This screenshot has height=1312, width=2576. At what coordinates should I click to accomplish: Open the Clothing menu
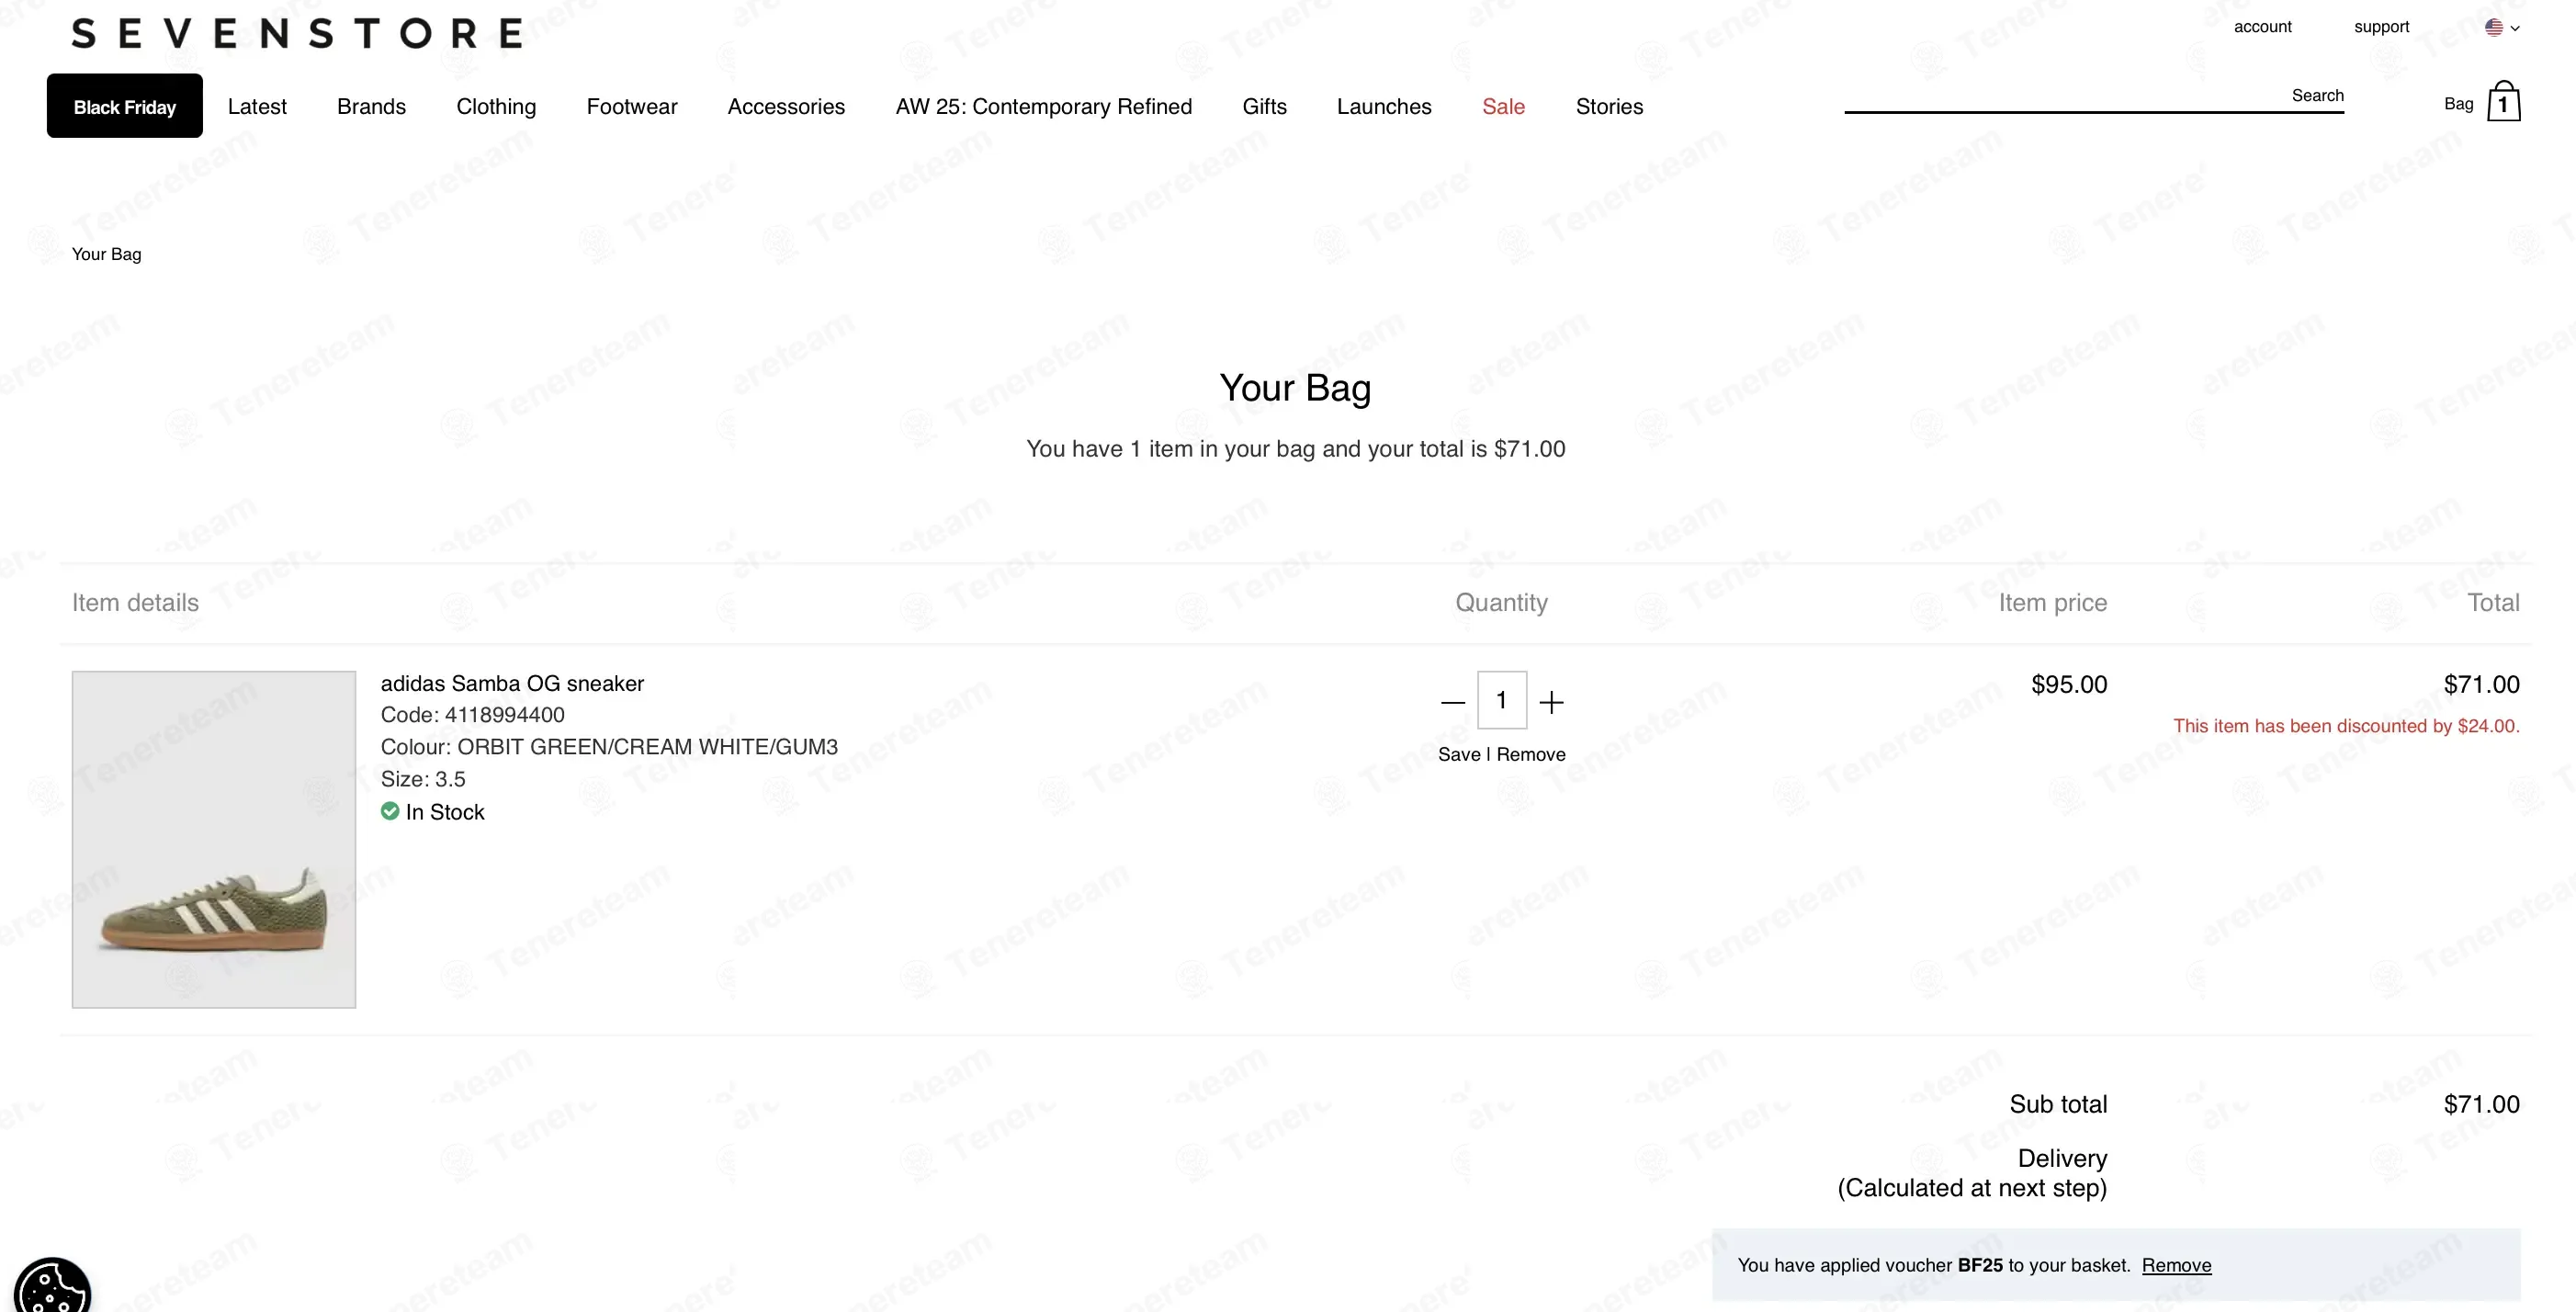coord(496,106)
